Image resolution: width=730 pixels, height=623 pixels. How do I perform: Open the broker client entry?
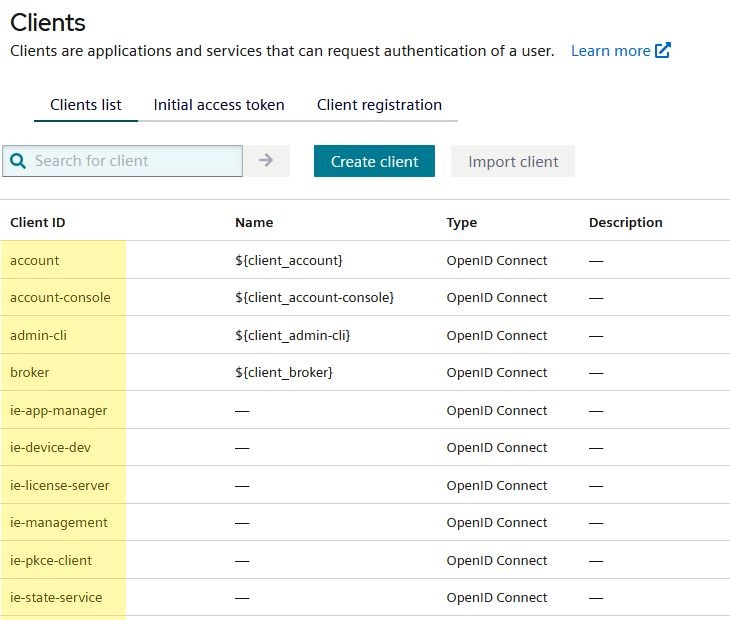point(30,372)
